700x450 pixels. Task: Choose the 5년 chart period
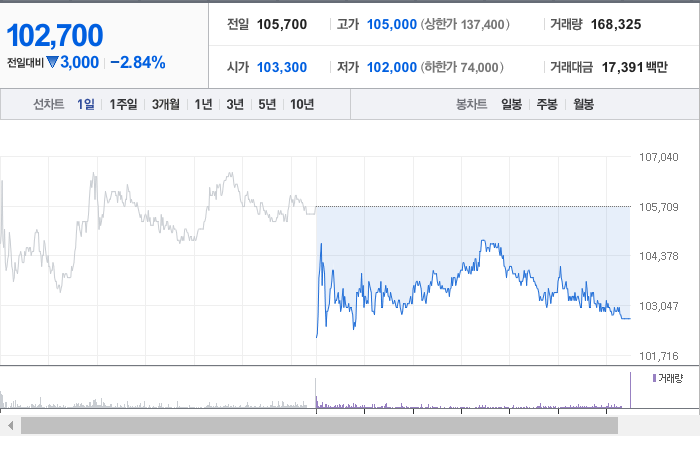tap(267, 104)
